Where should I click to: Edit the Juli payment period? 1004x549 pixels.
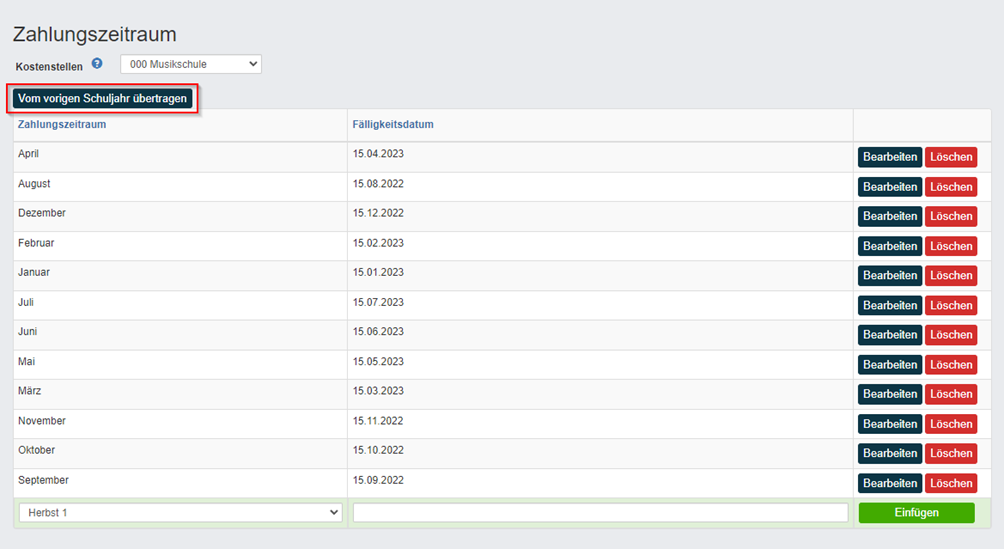coord(889,306)
